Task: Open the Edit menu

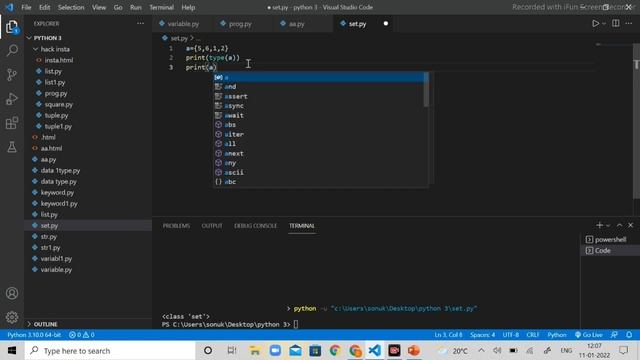Action: tap(44, 7)
